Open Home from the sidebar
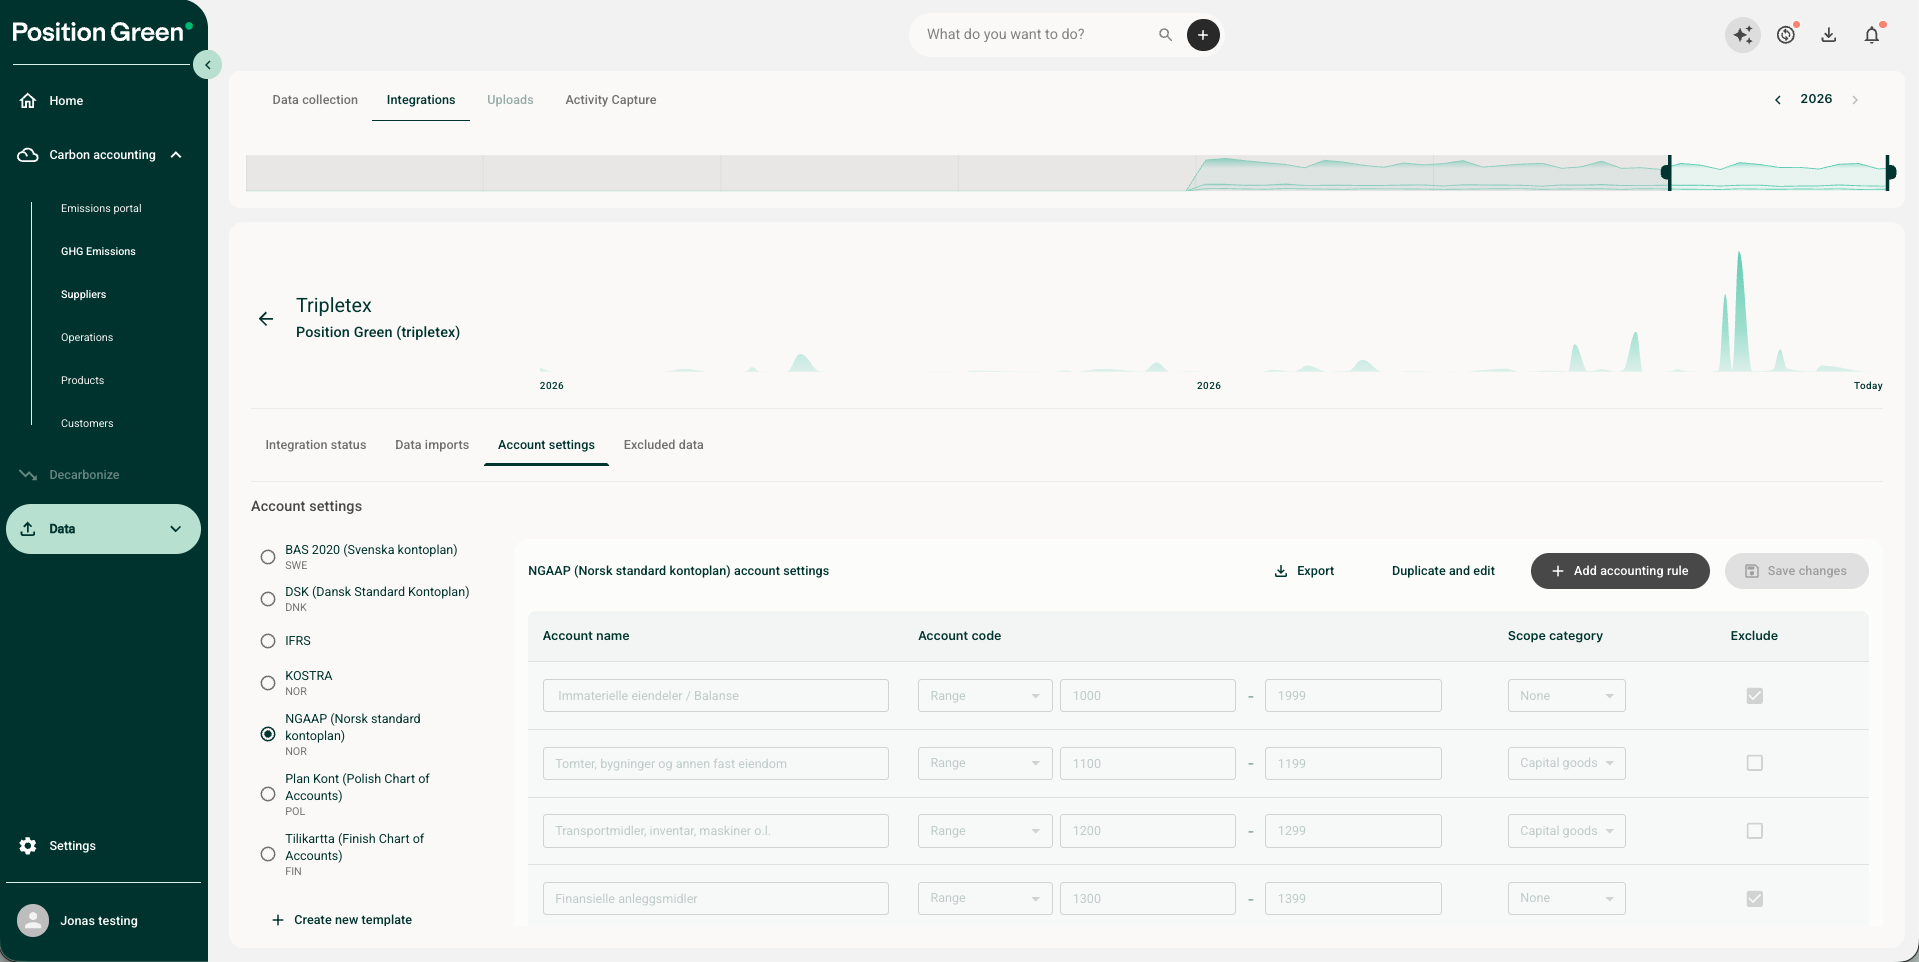1919x962 pixels. [x=66, y=101]
